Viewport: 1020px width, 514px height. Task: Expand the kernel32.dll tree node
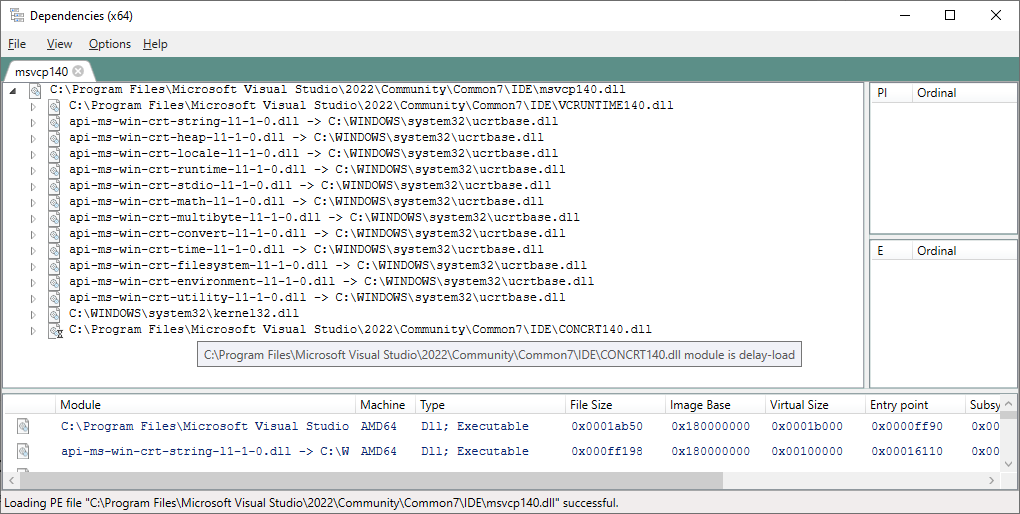coord(33,314)
